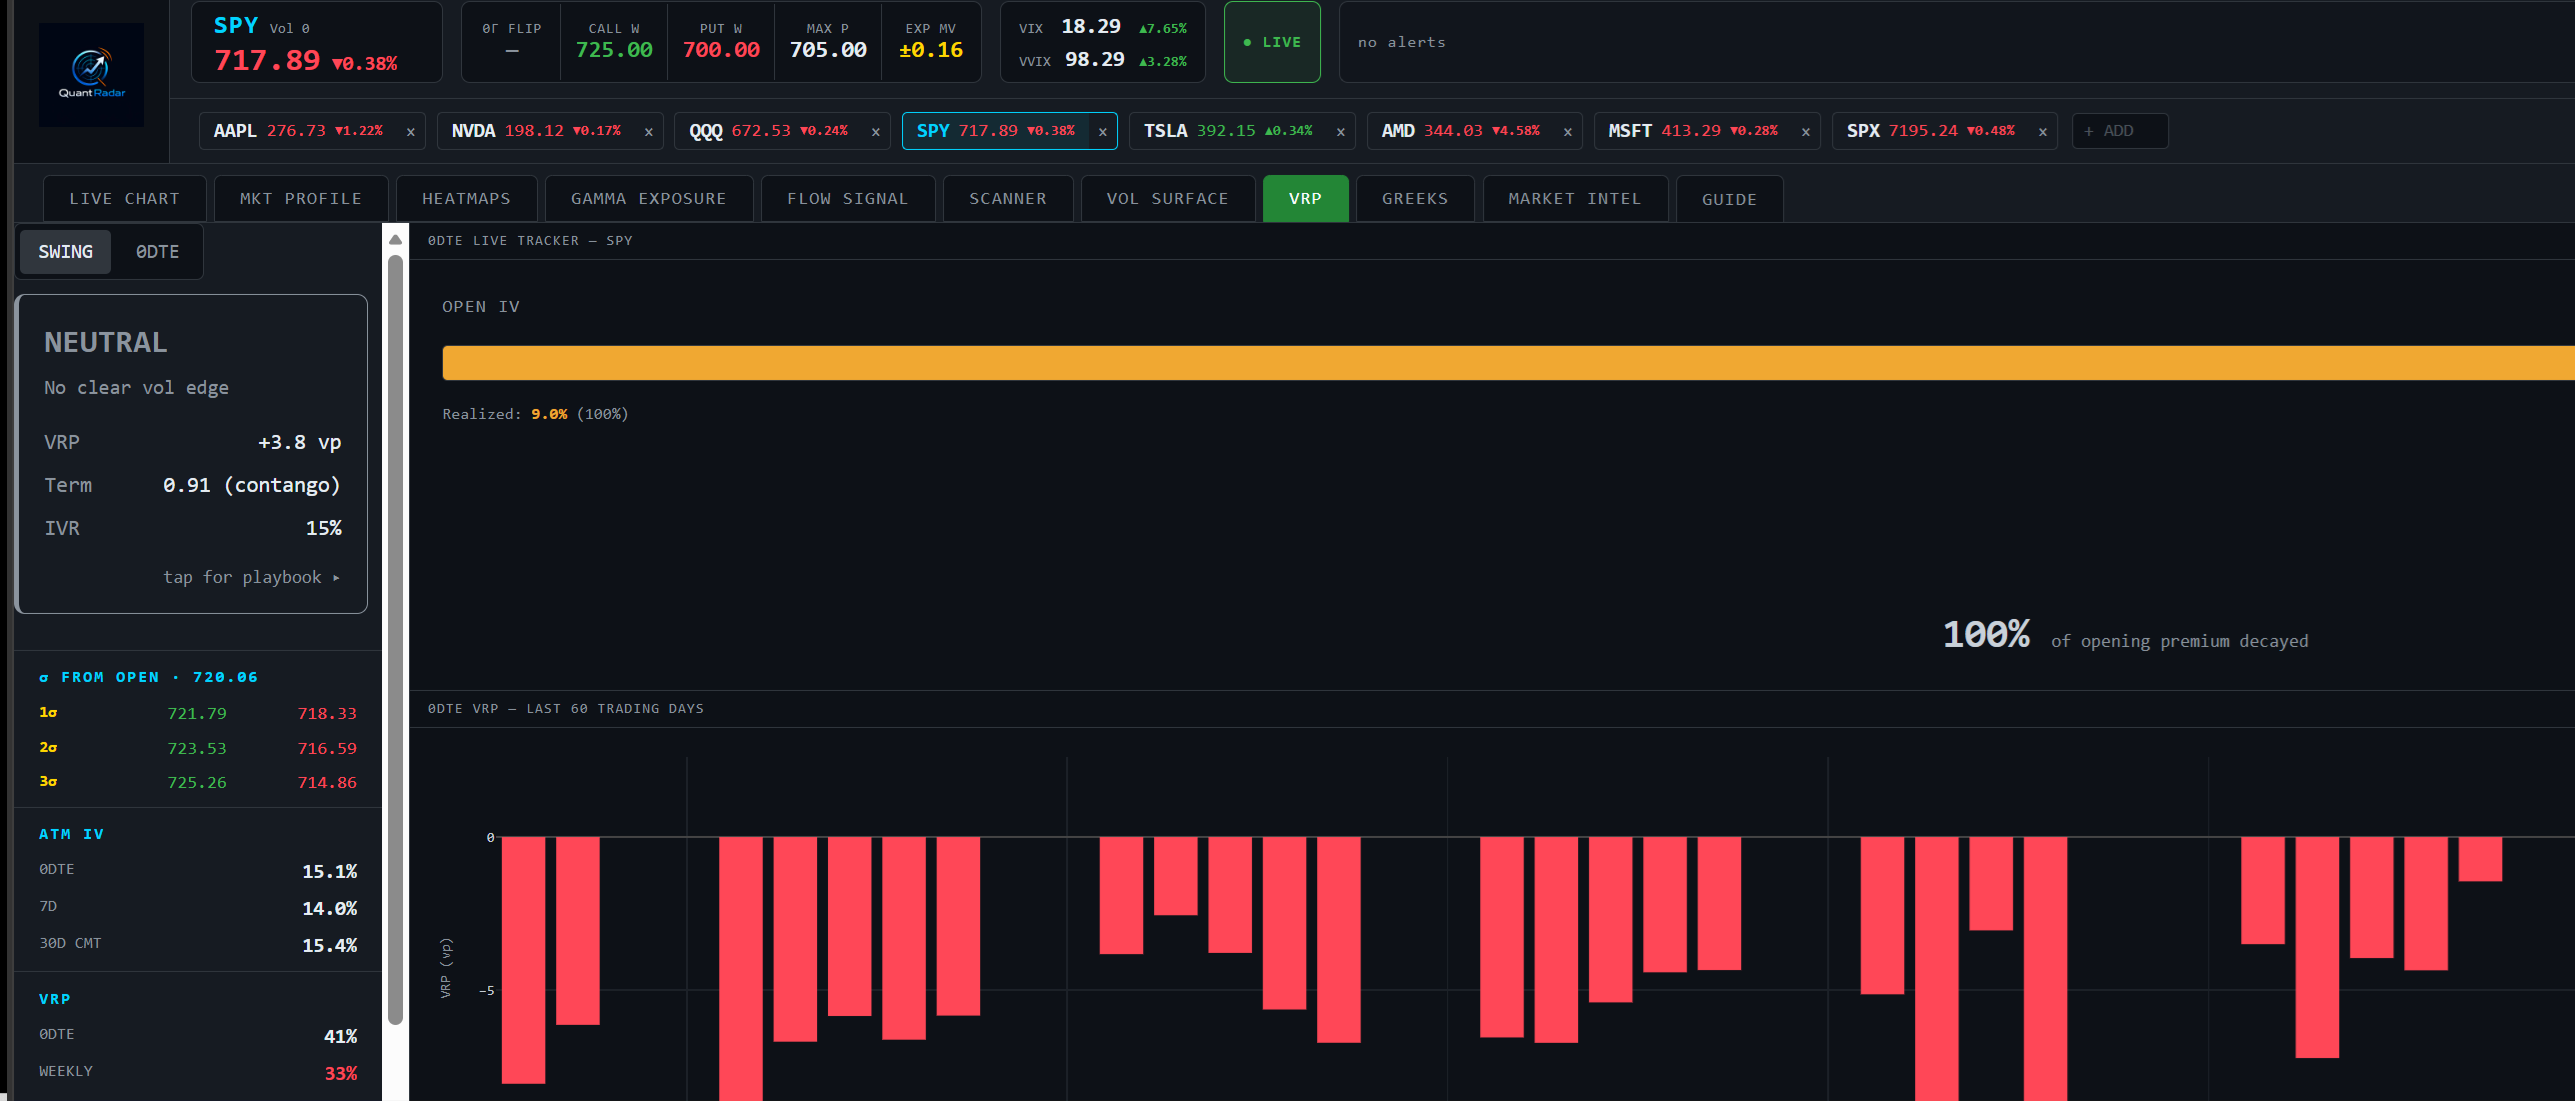Toggle the LIVE status button
The width and height of the screenshot is (2575, 1101).
point(1272,42)
